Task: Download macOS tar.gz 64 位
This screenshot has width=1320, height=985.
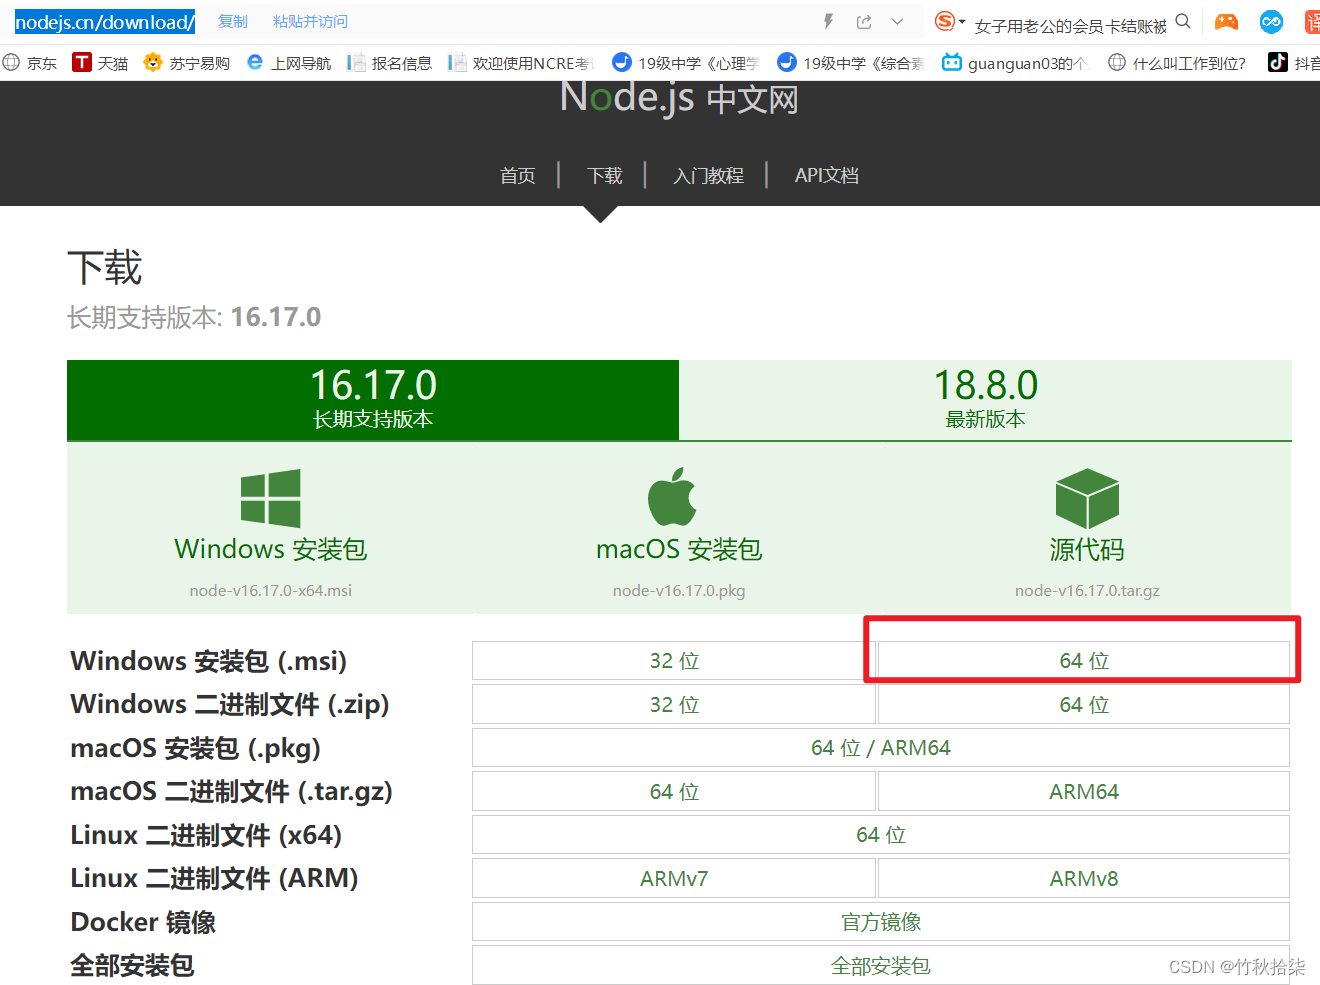Action: 674,792
